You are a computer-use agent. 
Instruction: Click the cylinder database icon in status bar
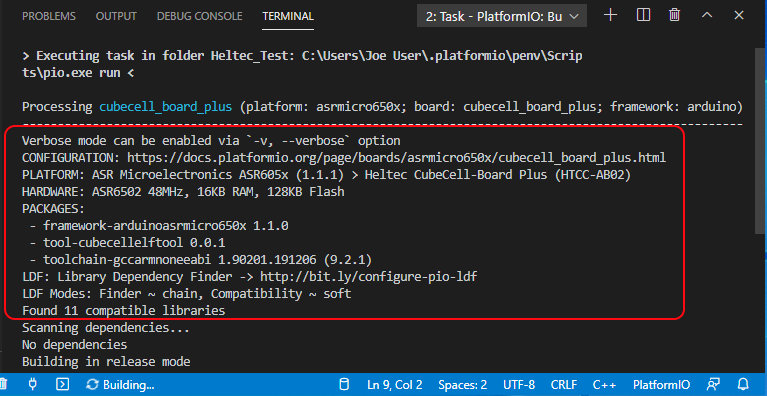click(x=345, y=384)
